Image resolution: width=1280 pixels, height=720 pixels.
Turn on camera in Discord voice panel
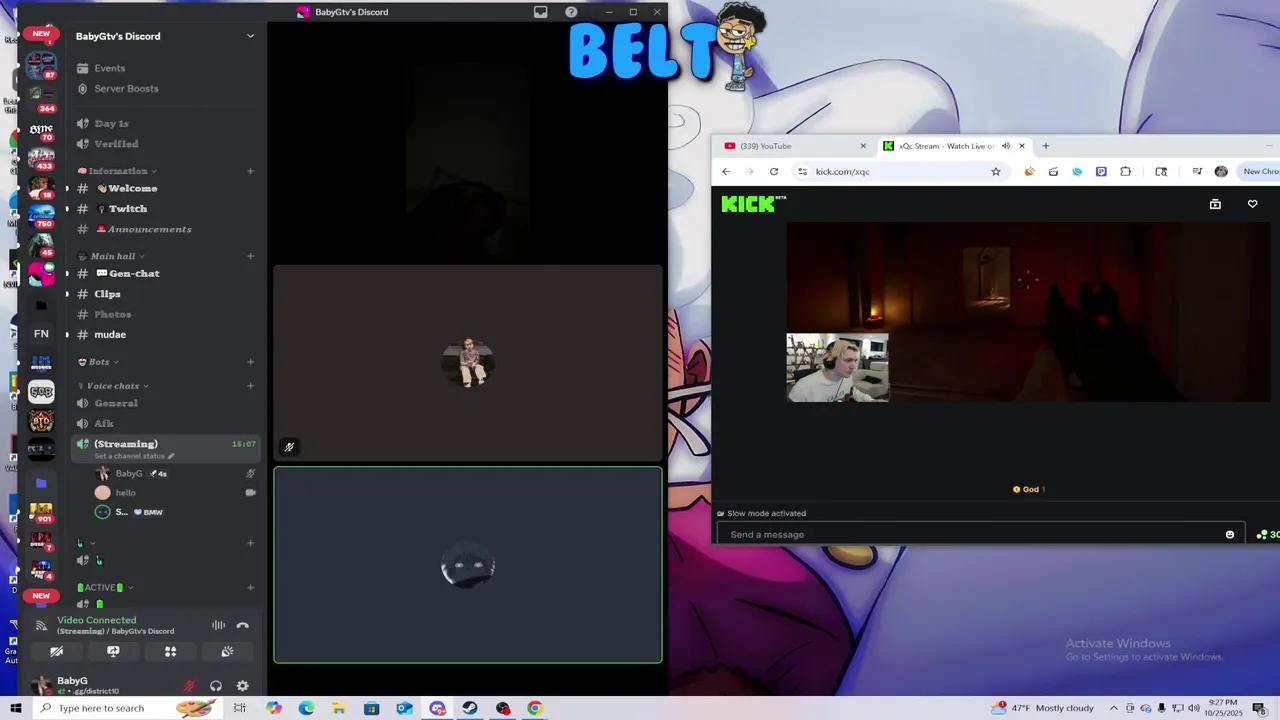point(57,651)
